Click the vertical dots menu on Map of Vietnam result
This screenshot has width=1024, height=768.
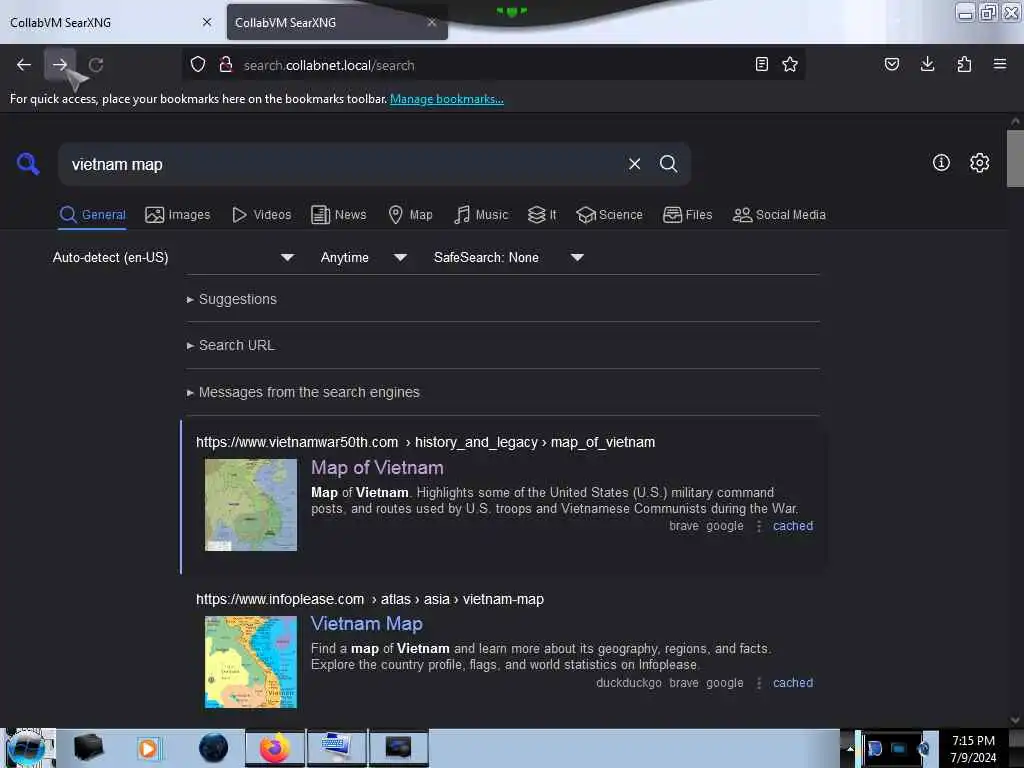758,526
